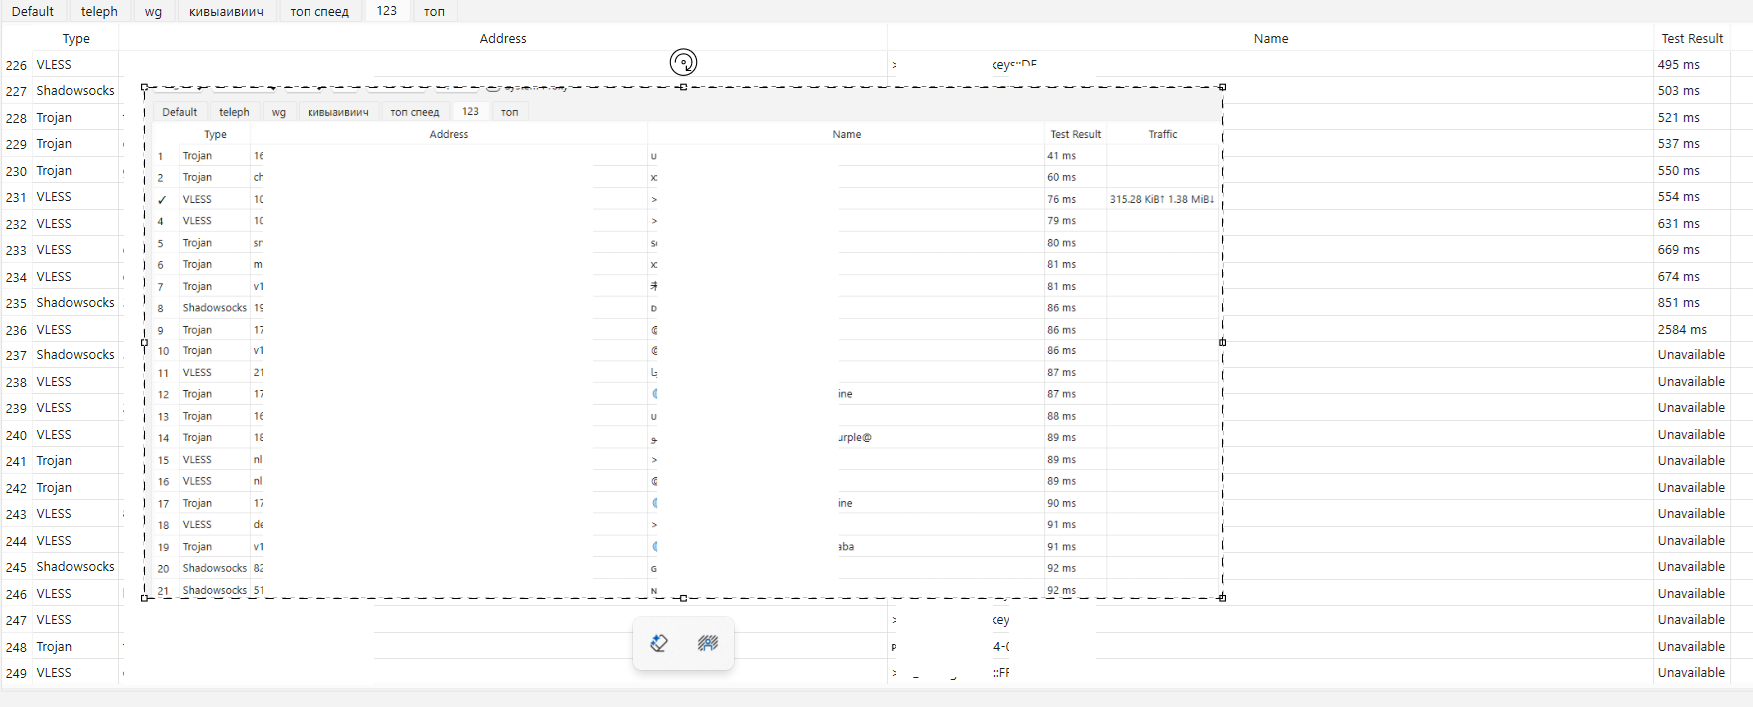Click the 'teleph' tab in the top row
This screenshot has width=1753, height=707.
99,11
